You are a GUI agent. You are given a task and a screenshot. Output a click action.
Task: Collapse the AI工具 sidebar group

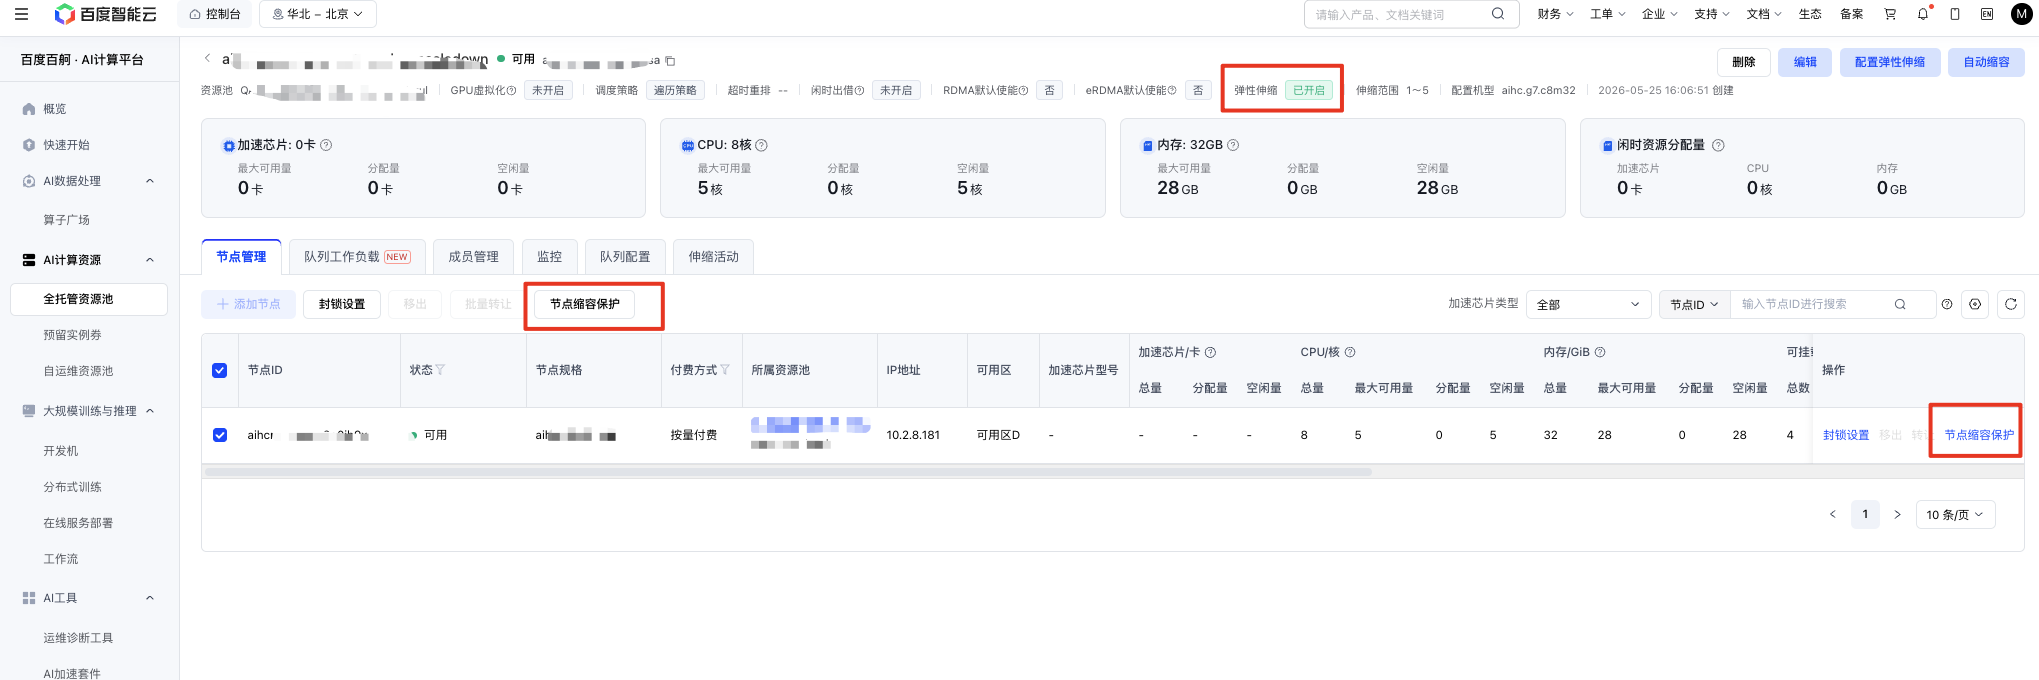tap(150, 598)
